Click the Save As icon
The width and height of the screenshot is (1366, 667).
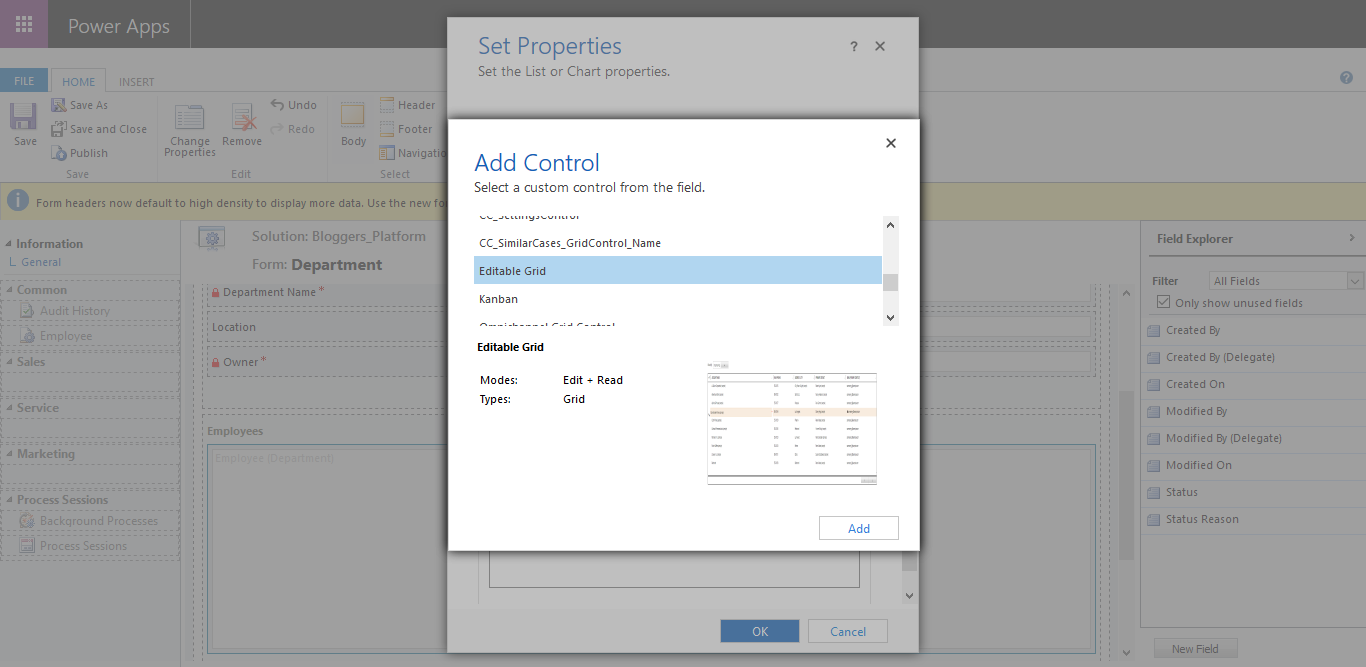(x=59, y=105)
